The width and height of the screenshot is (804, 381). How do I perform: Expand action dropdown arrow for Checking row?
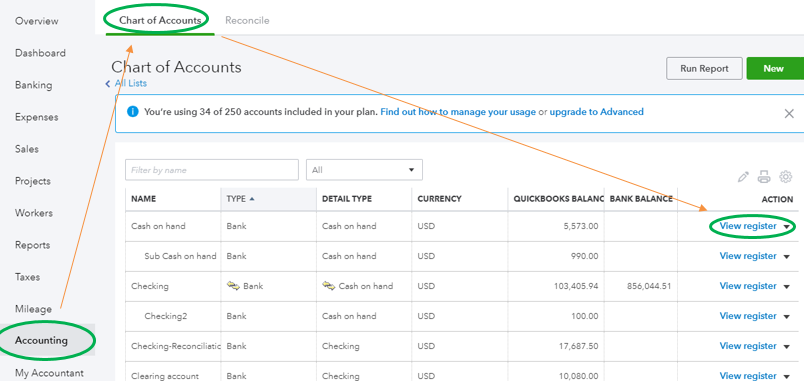click(x=787, y=287)
